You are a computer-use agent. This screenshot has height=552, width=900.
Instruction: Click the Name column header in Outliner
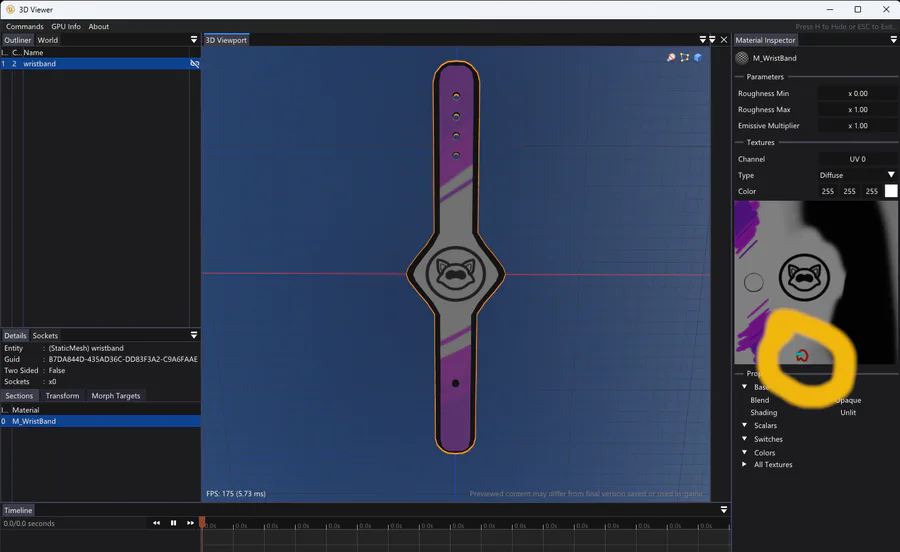[33, 52]
